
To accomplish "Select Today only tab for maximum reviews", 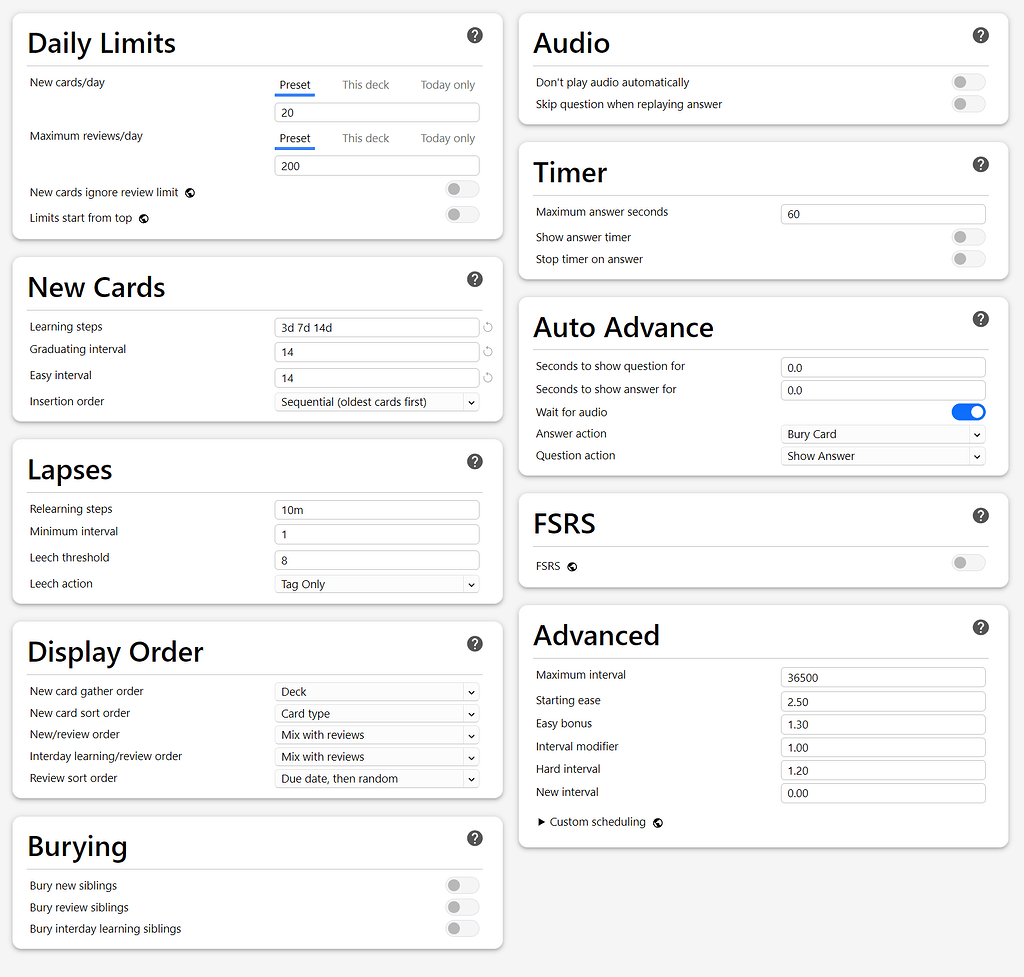I will [447, 138].
